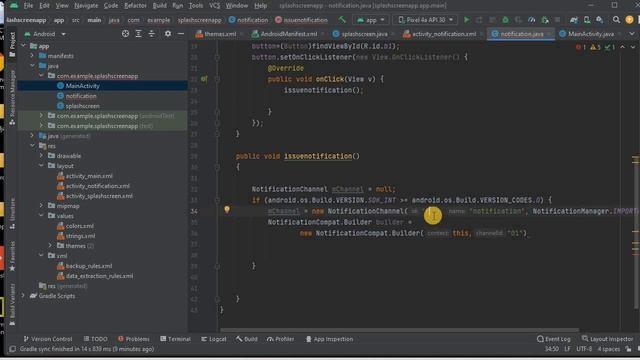Screen dimensions: 640x360
Task: Click the override gutter icon beside onClick
Action: click(x=204, y=79)
